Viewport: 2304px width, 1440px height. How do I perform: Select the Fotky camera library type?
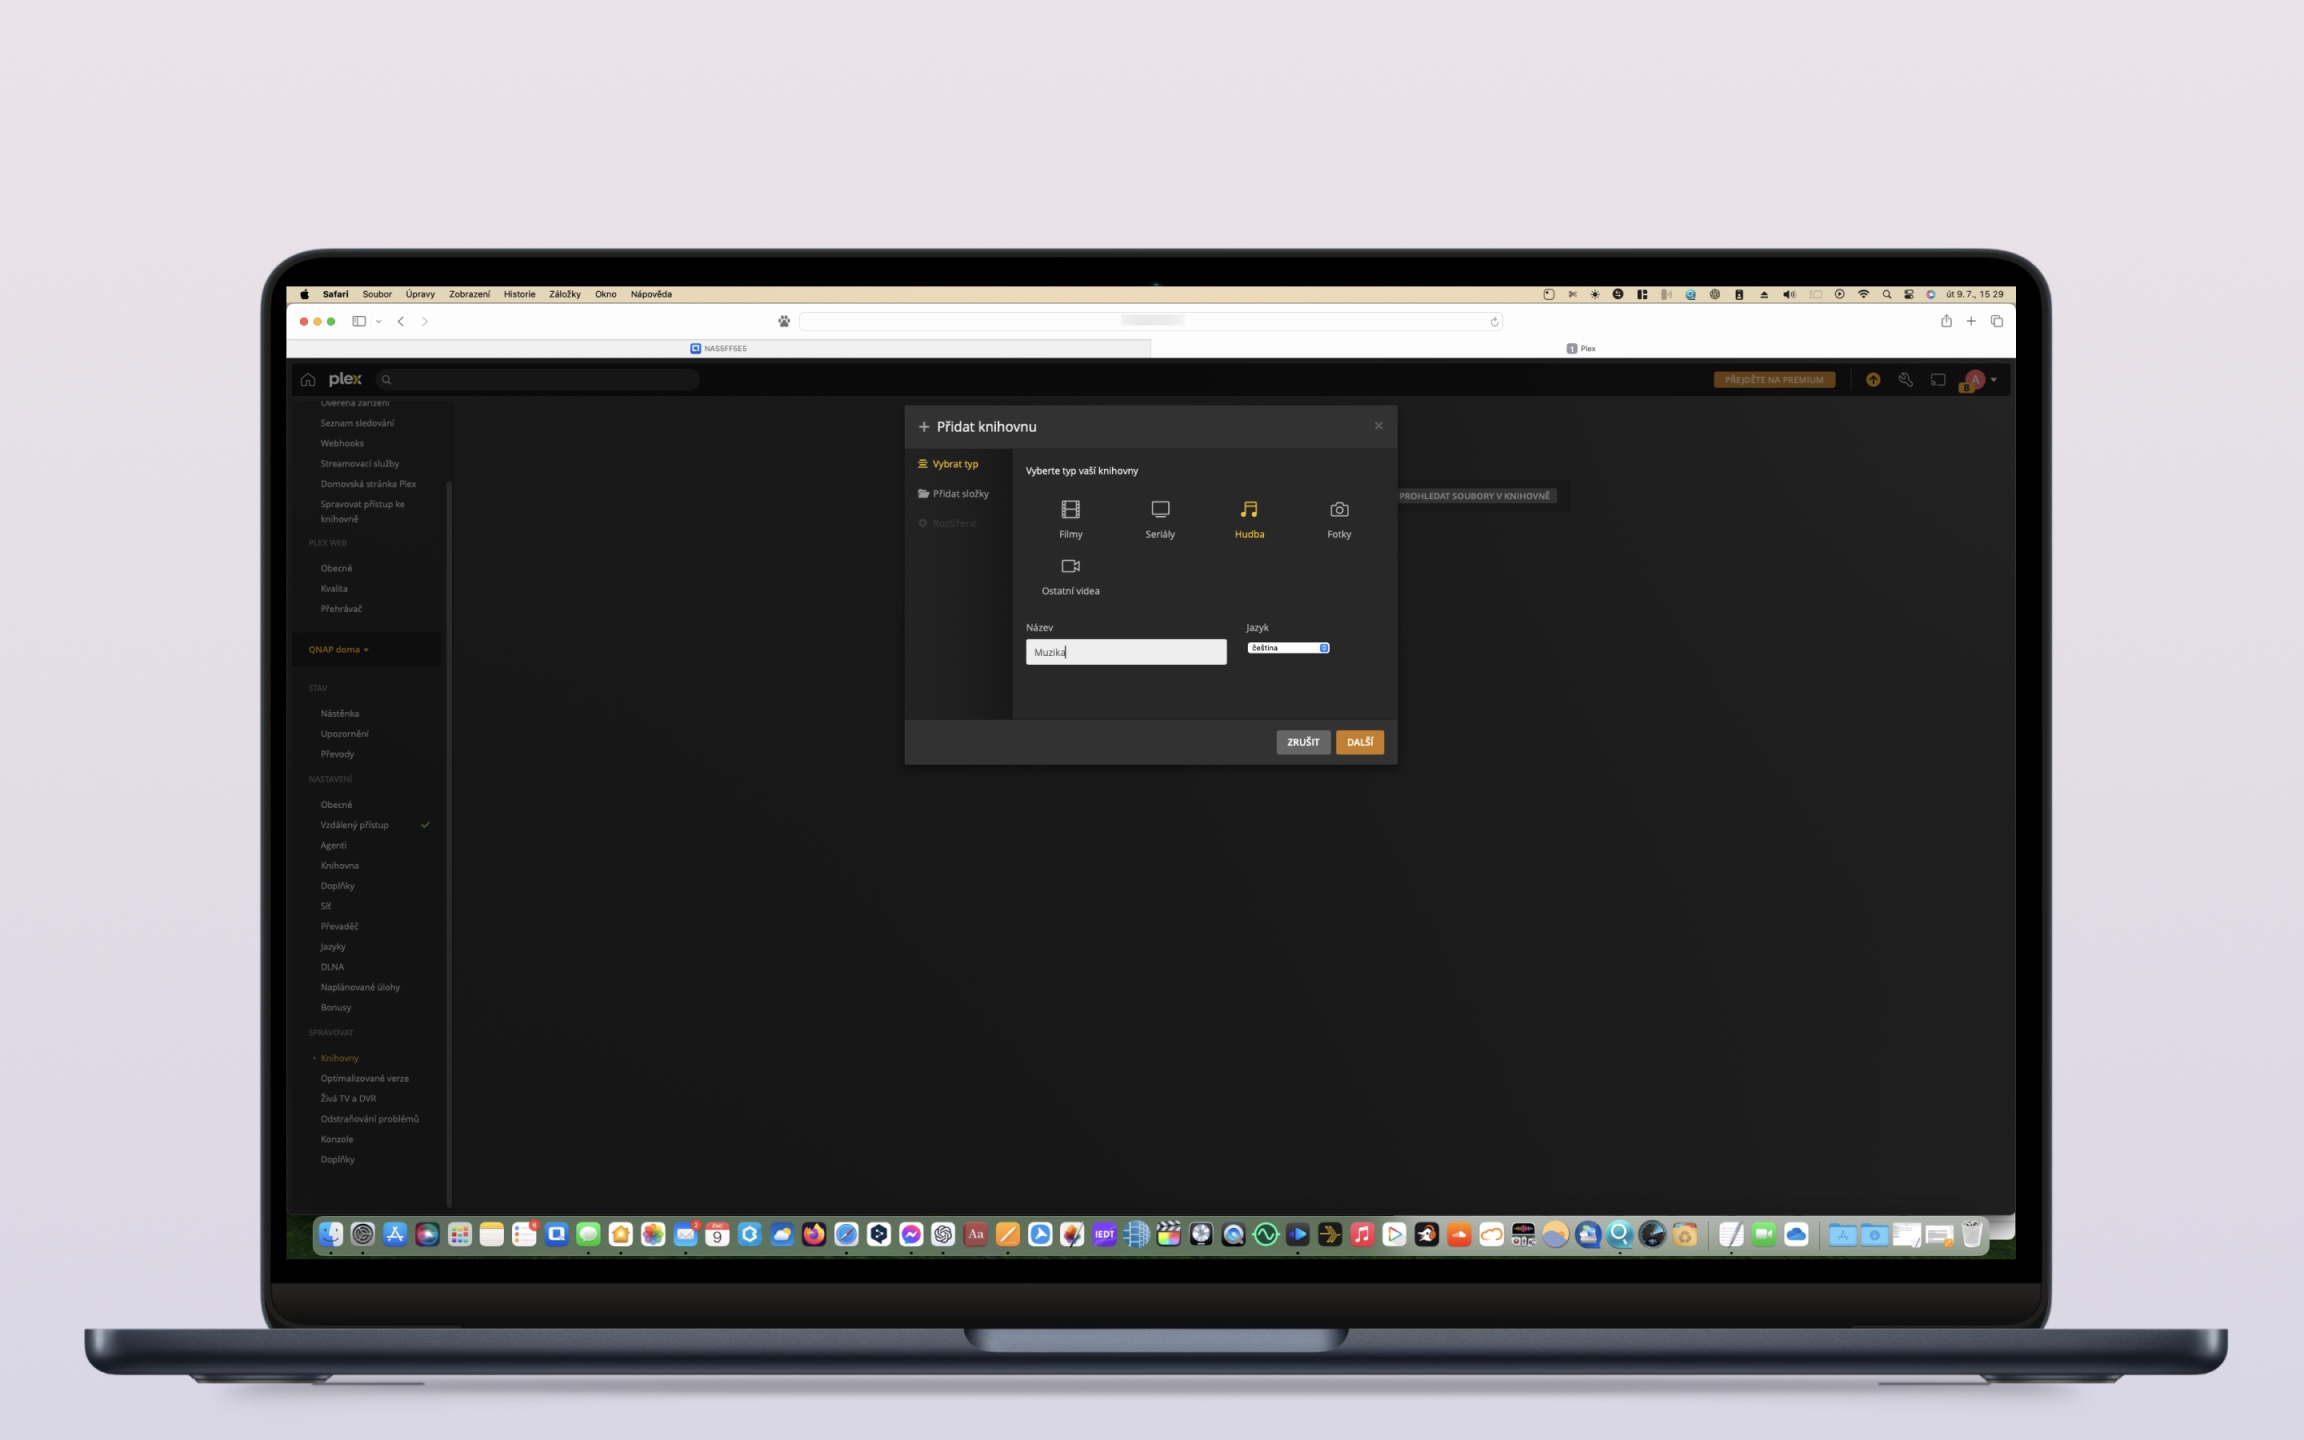[1339, 510]
